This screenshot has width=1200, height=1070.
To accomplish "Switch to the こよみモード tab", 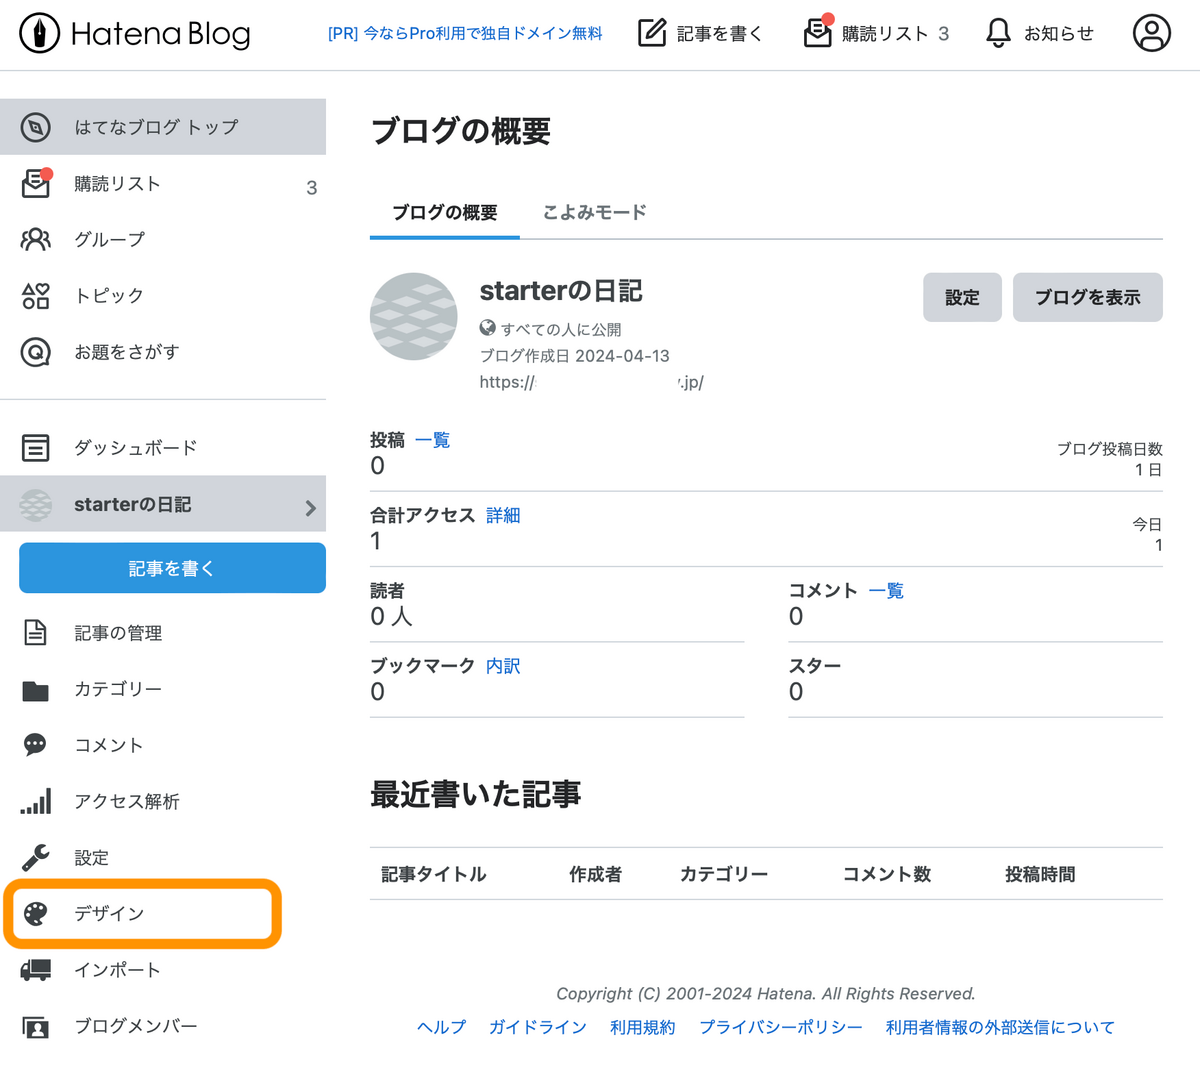I will pos(595,212).
